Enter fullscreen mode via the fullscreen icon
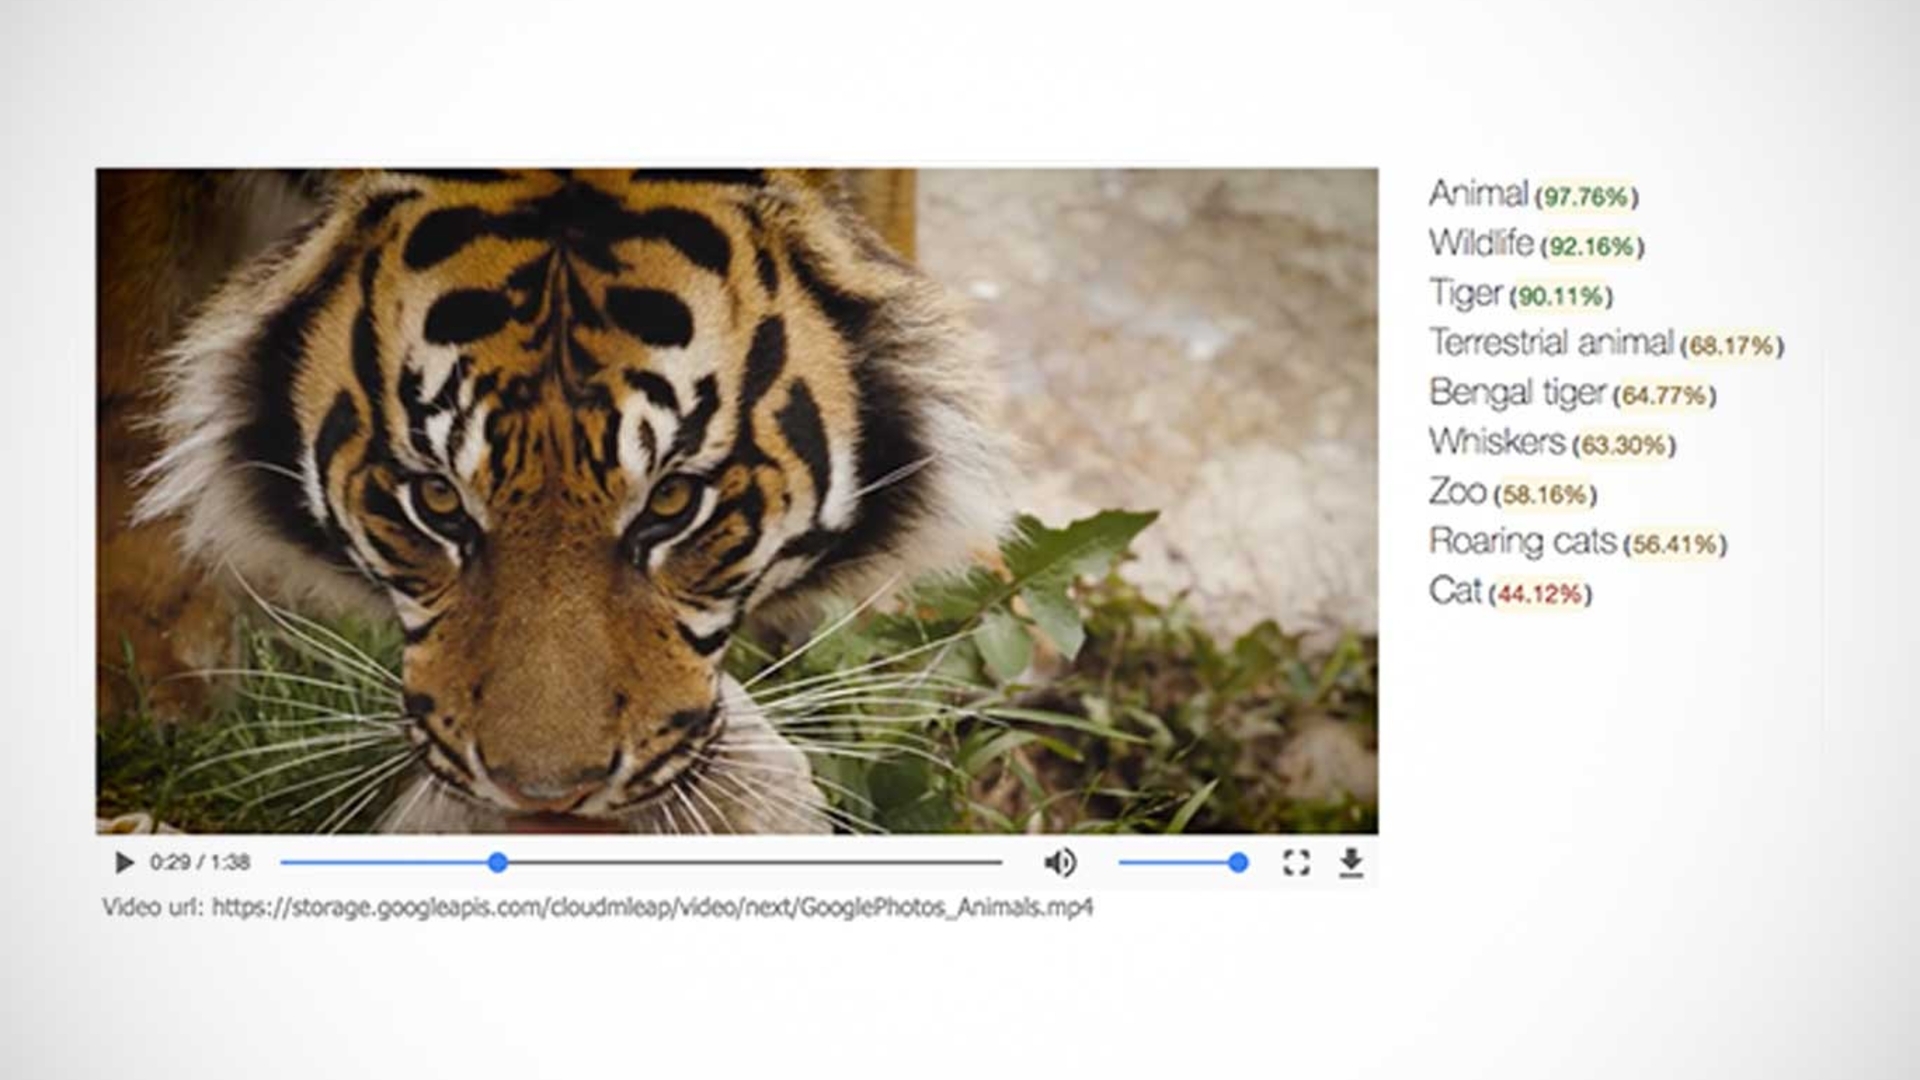This screenshot has height=1080, width=1920. tap(1296, 862)
